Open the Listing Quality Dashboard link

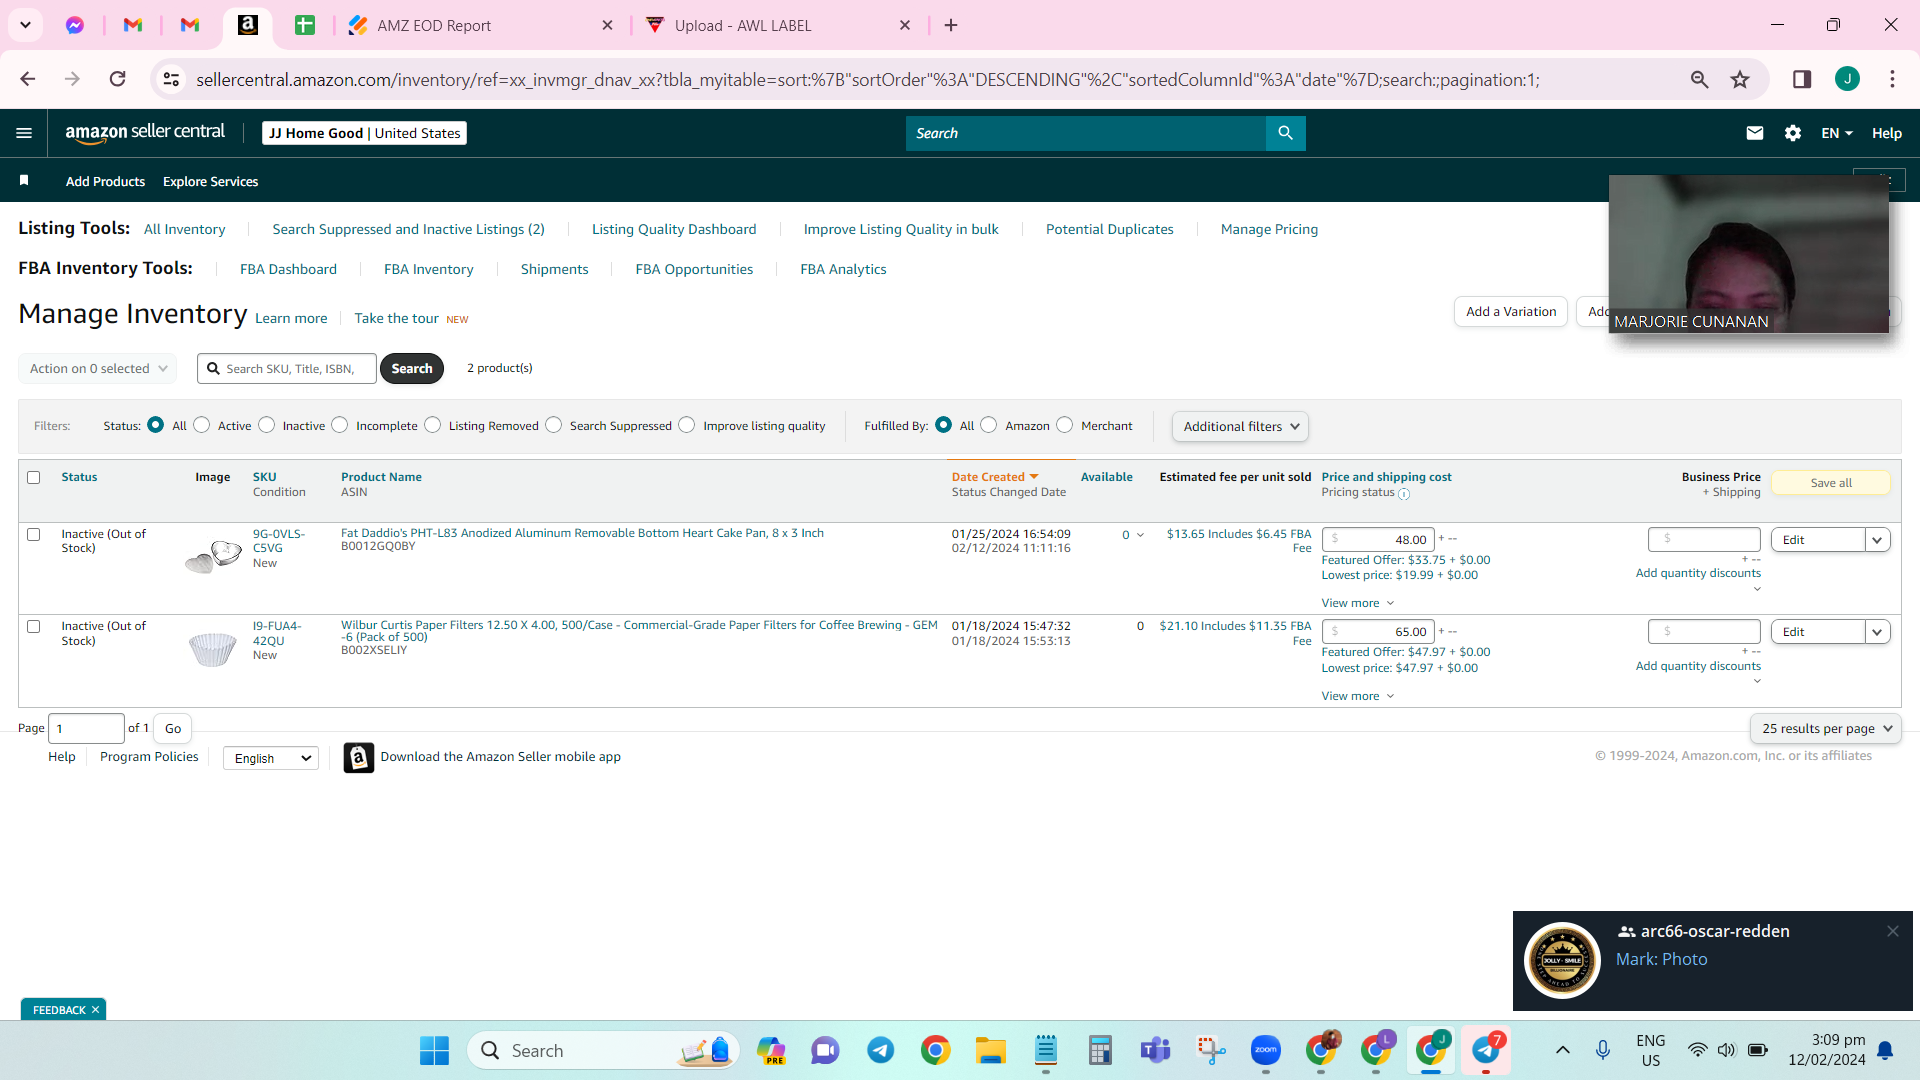click(674, 229)
